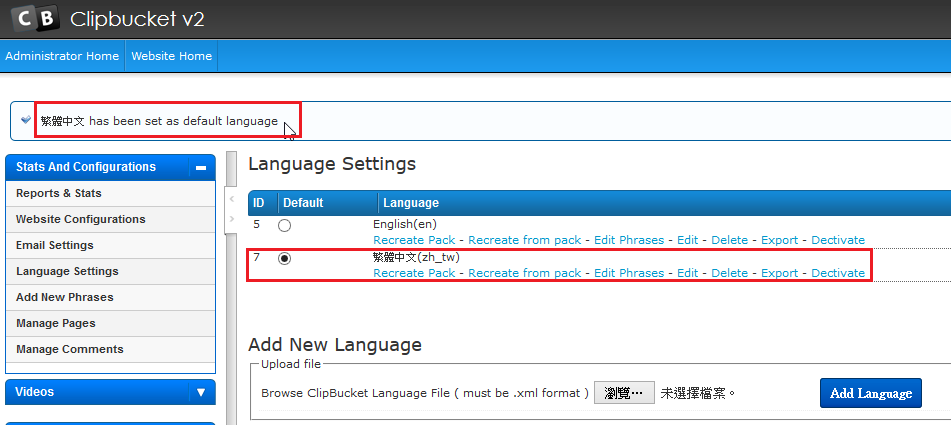
Task: Select 繁體中文 default language radio button
Action: 284,258
